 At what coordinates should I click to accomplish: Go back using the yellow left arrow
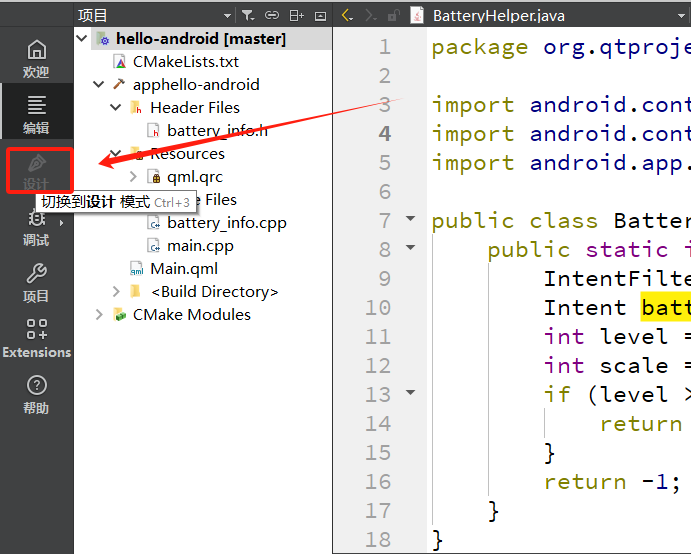[347, 15]
